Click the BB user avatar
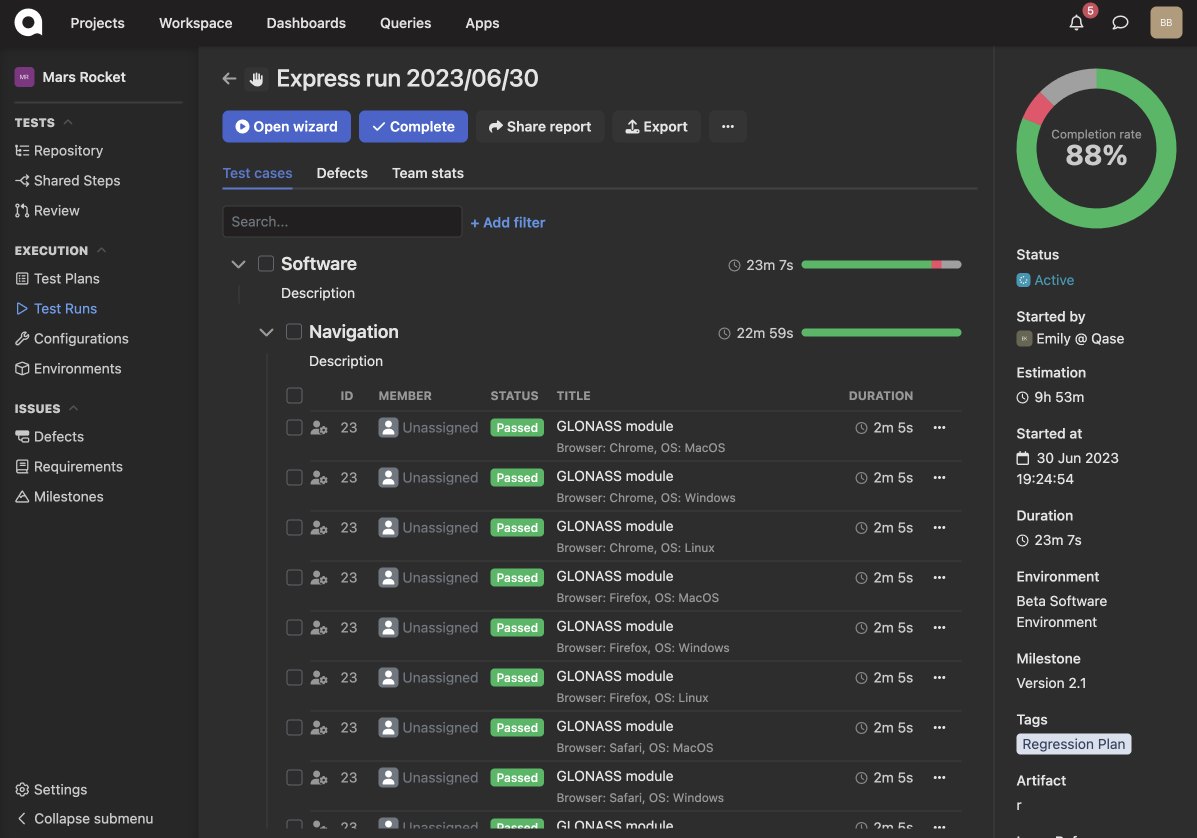This screenshot has height=838, width=1197. click(x=1166, y=22)
